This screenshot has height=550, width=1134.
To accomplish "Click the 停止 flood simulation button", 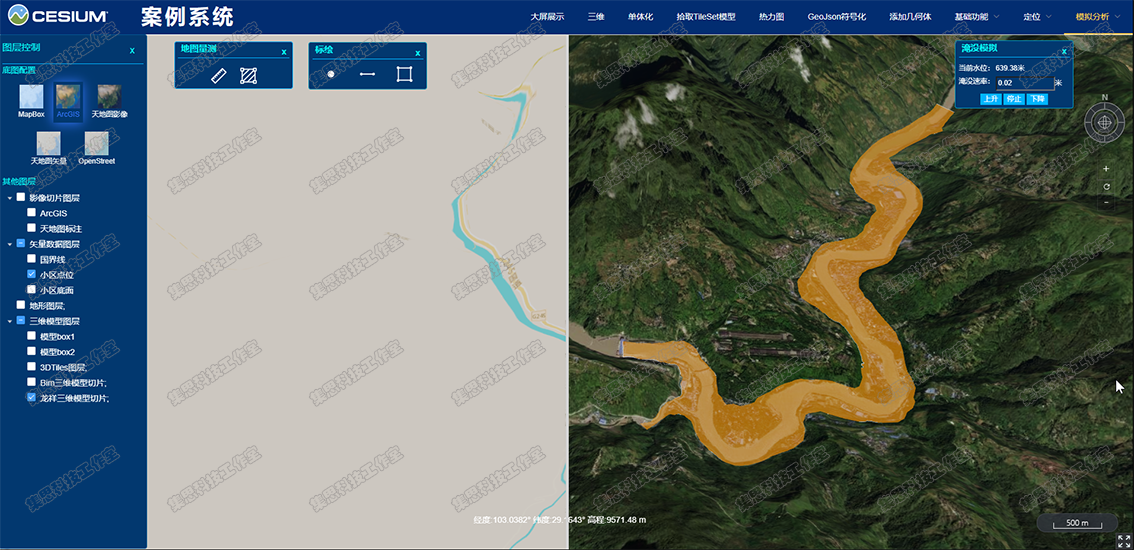I will point(1013,98).
